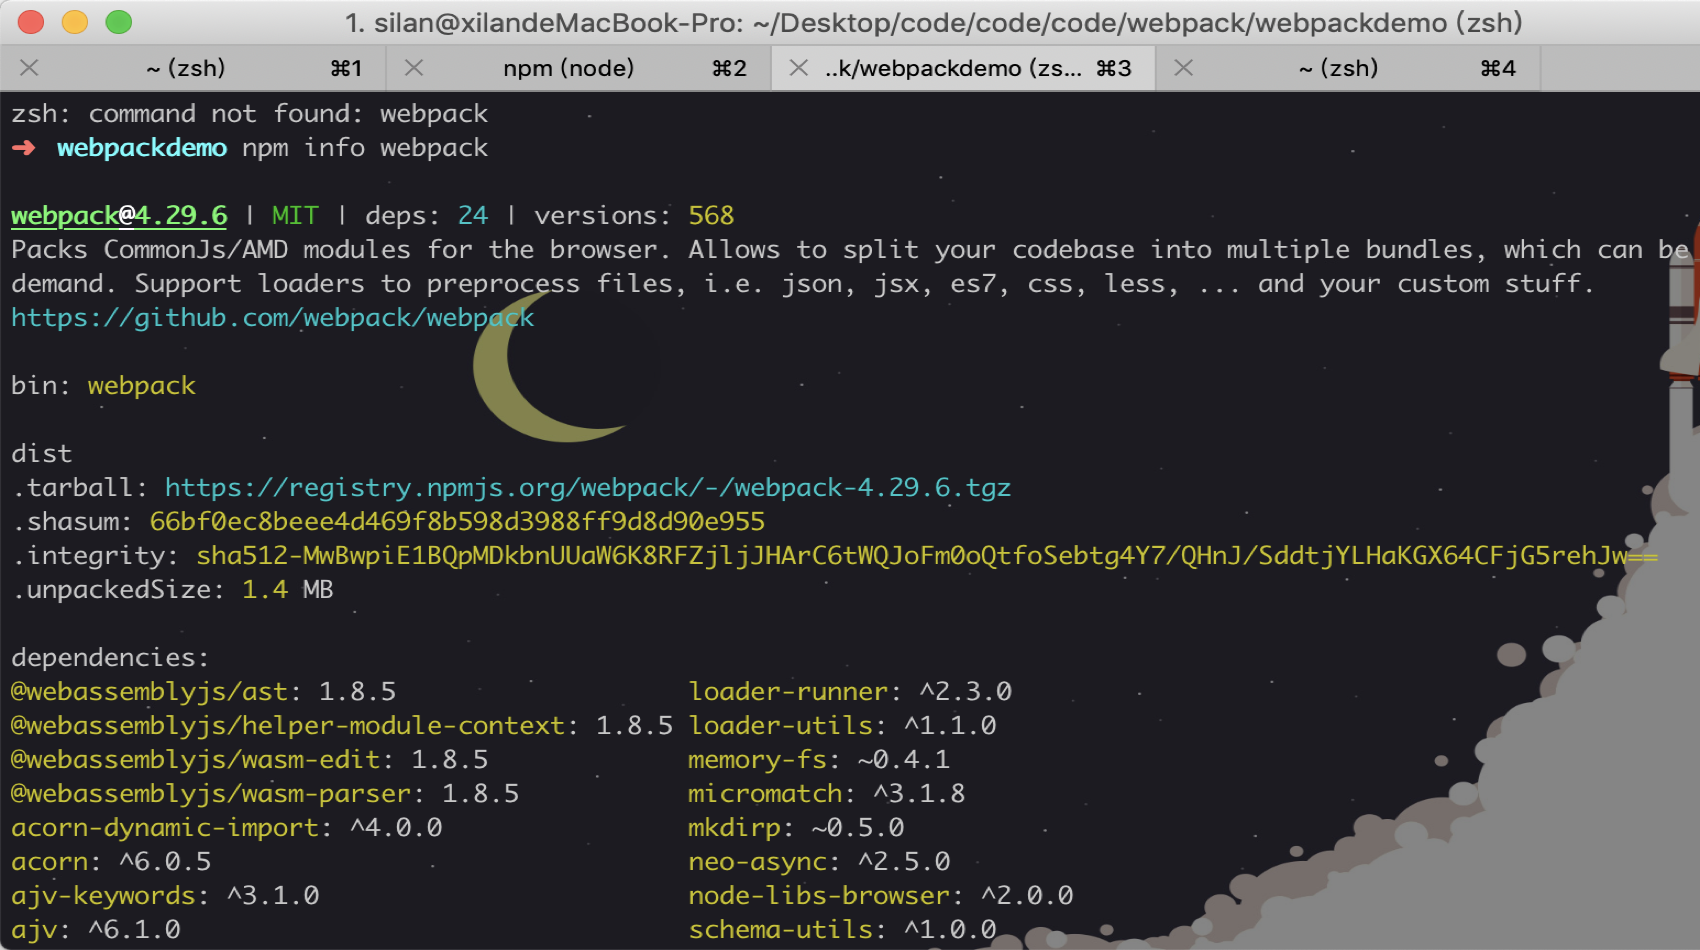
Task: Click 'node-libs-browser' dependency
Action: (819, 896)
